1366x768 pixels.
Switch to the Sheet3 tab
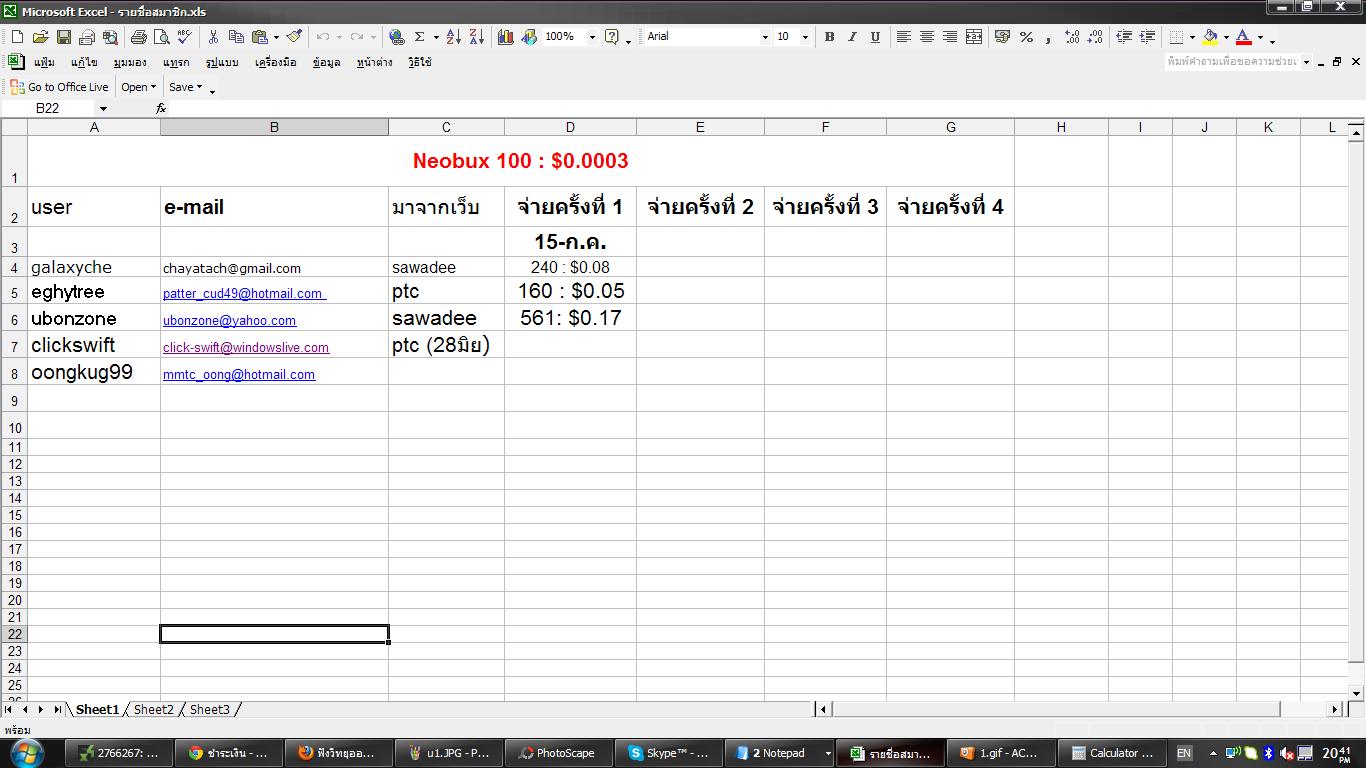pos(210,709)
